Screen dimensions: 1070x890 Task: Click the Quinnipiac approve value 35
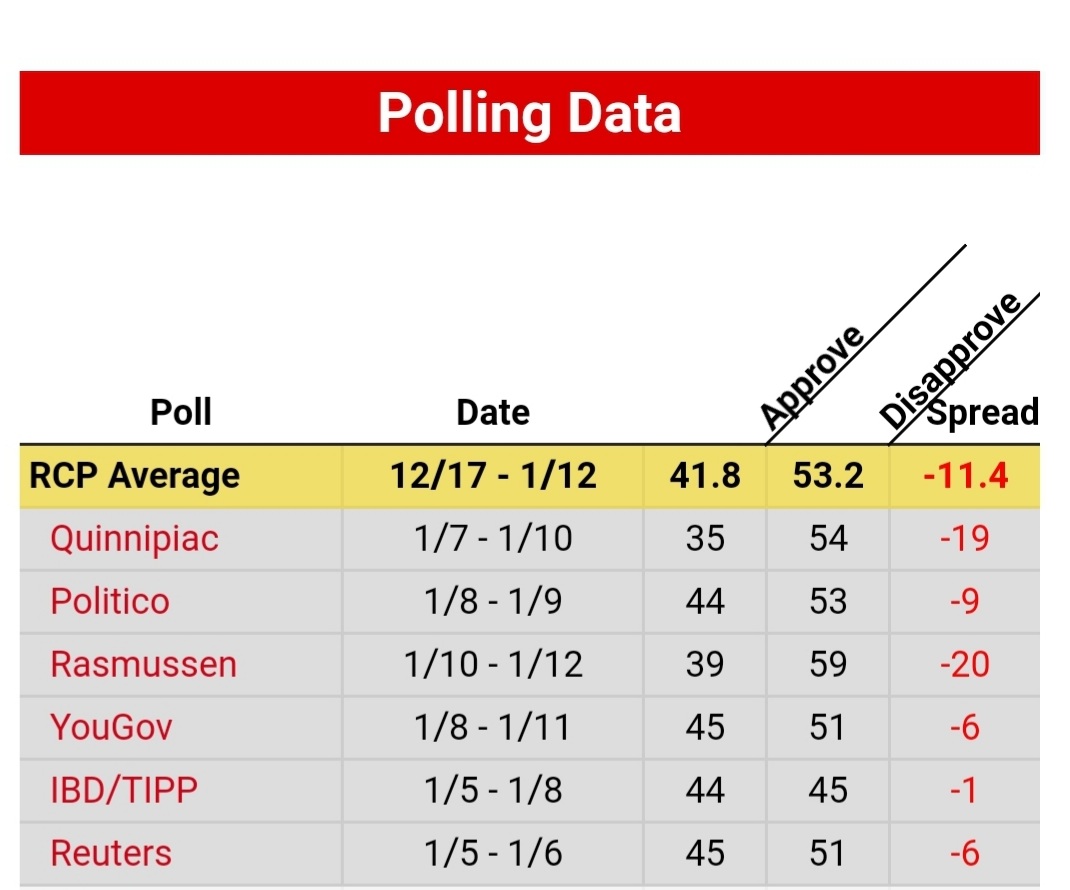(x=705, y=539)
